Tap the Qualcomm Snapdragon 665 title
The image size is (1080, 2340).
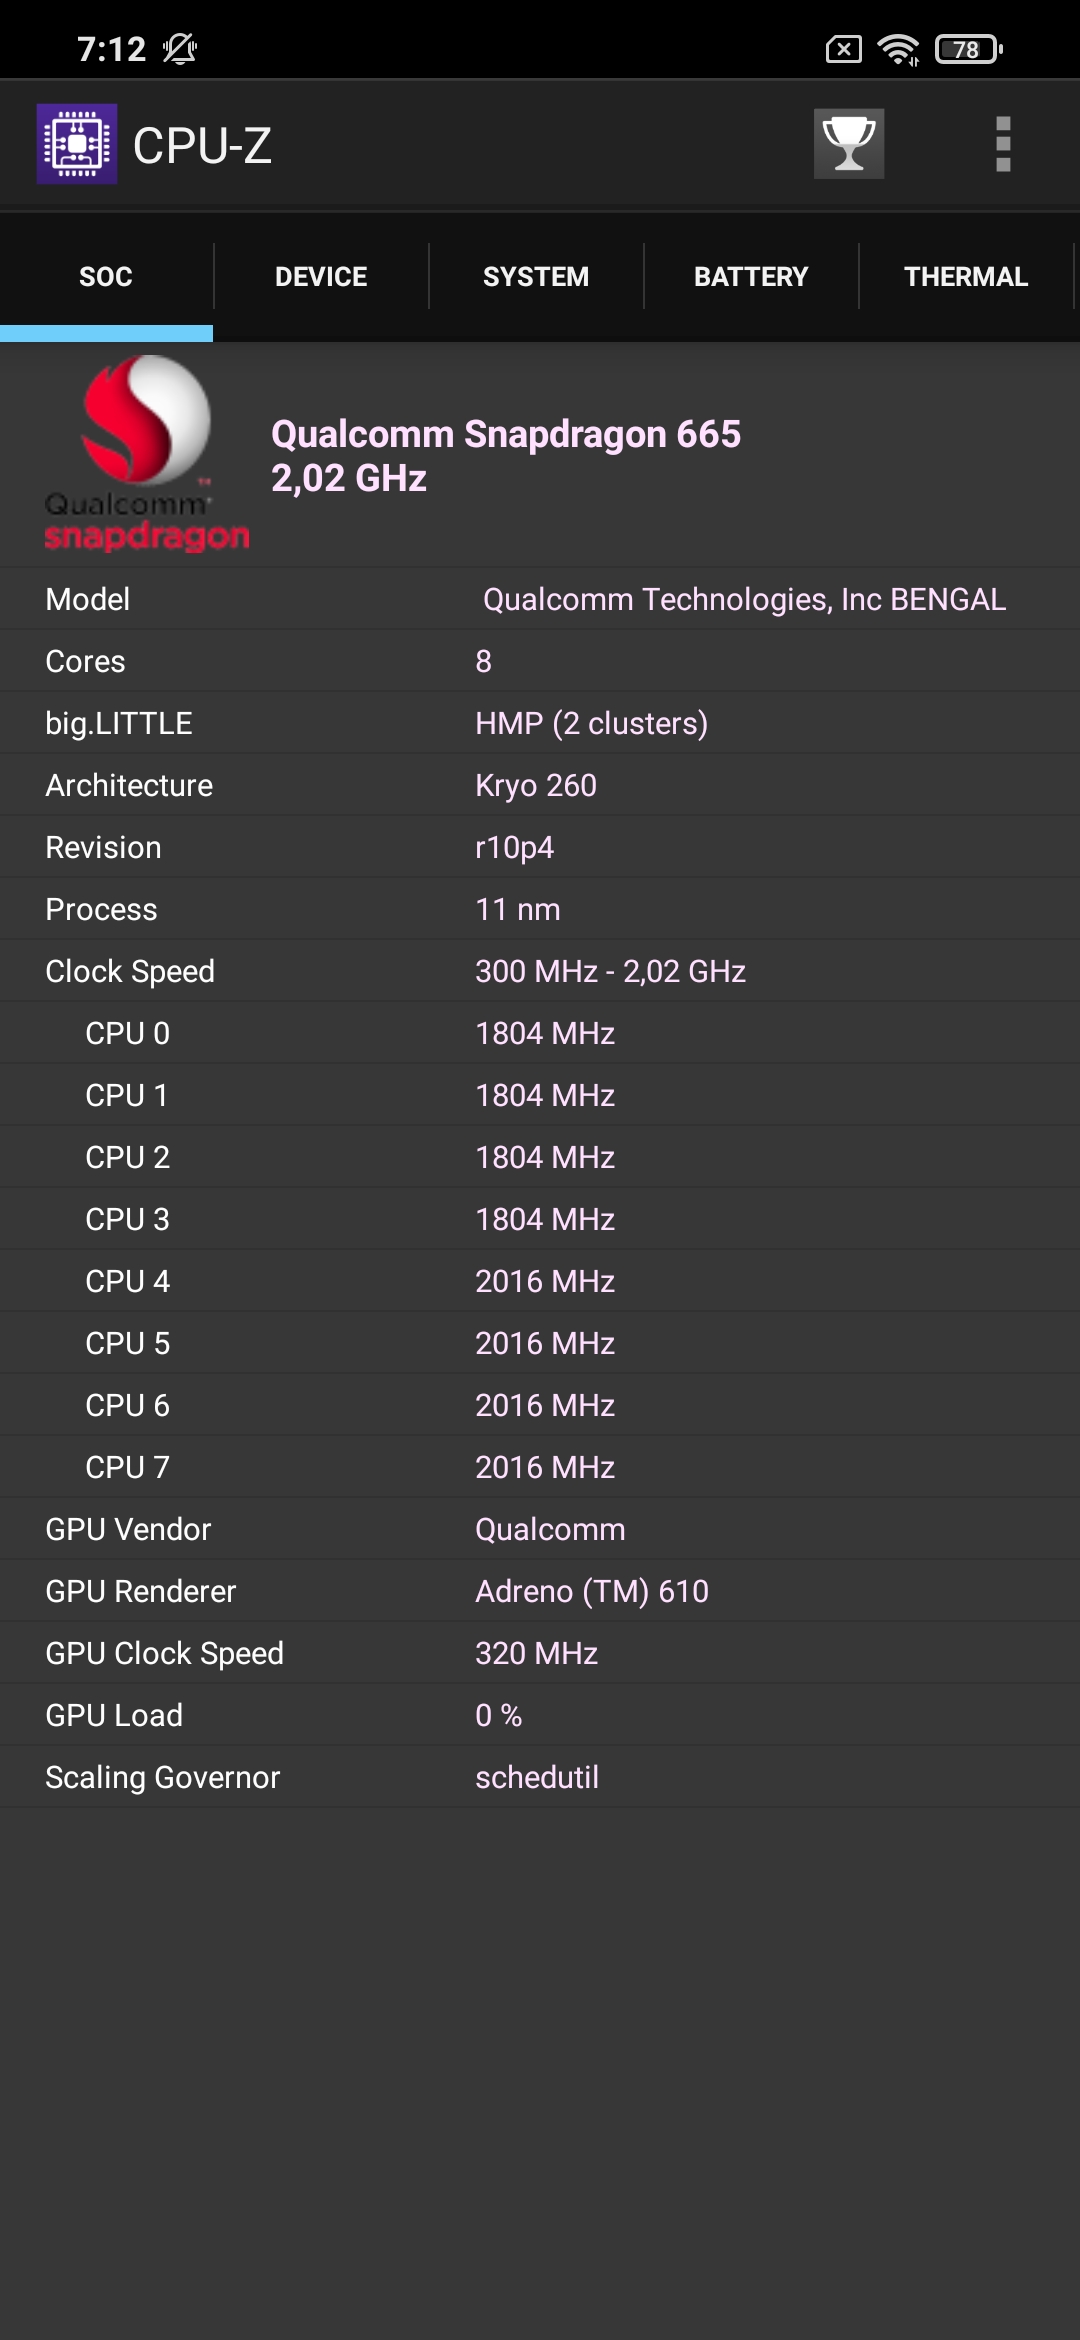click(506, 434)
